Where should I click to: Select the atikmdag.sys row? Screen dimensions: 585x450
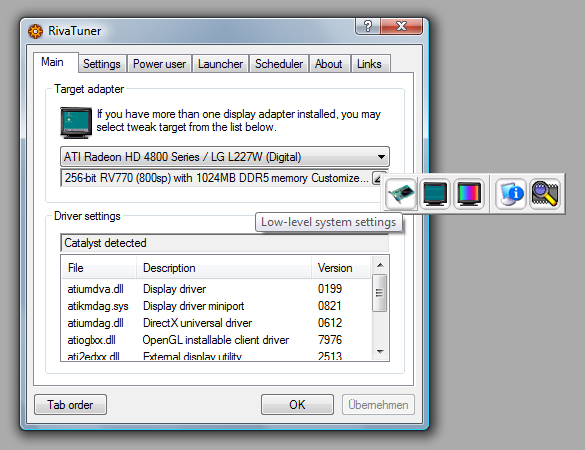[x=216, y=306]
